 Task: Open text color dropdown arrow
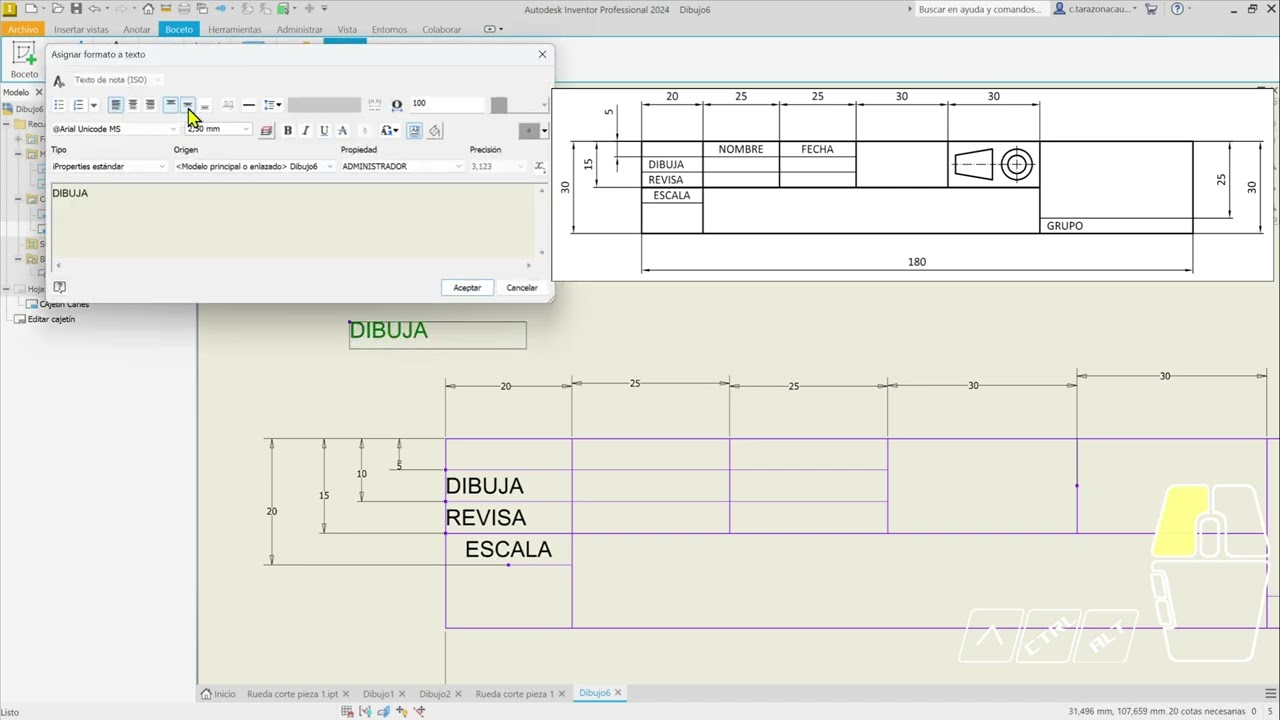(x=544, y=130)
